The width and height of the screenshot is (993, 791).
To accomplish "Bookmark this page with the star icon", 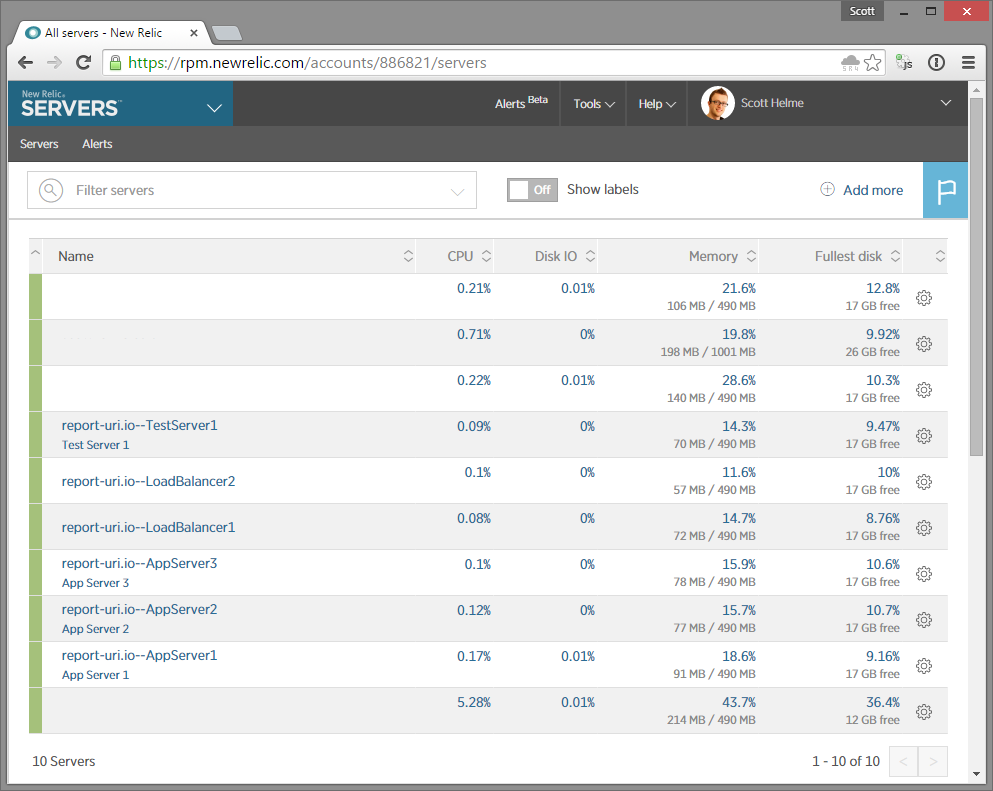I will pos(872,63).
